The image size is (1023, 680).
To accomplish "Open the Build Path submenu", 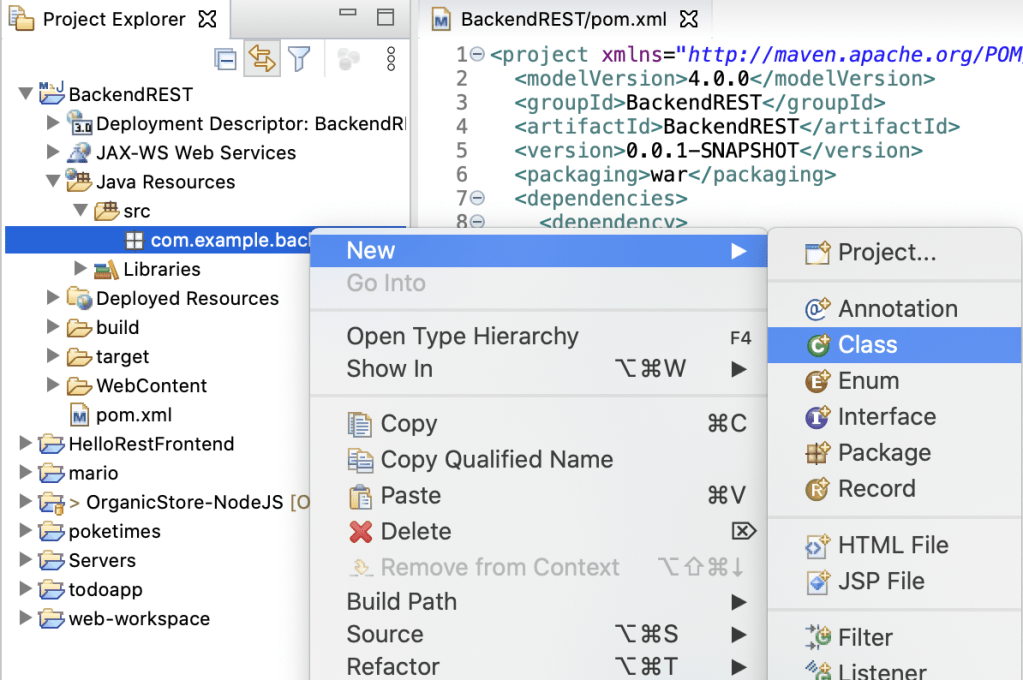I will click(x=401, y=602).
